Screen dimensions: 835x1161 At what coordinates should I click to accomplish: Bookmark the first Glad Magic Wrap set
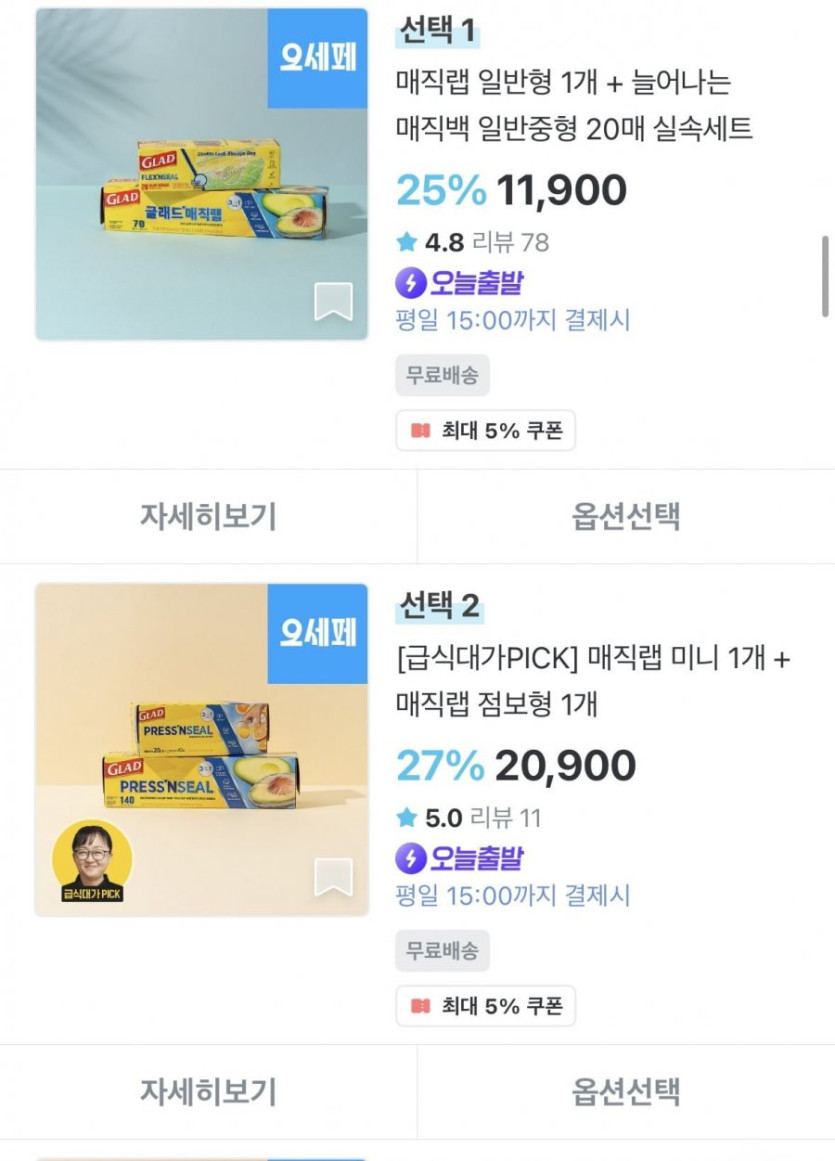(x=333, y=301)
